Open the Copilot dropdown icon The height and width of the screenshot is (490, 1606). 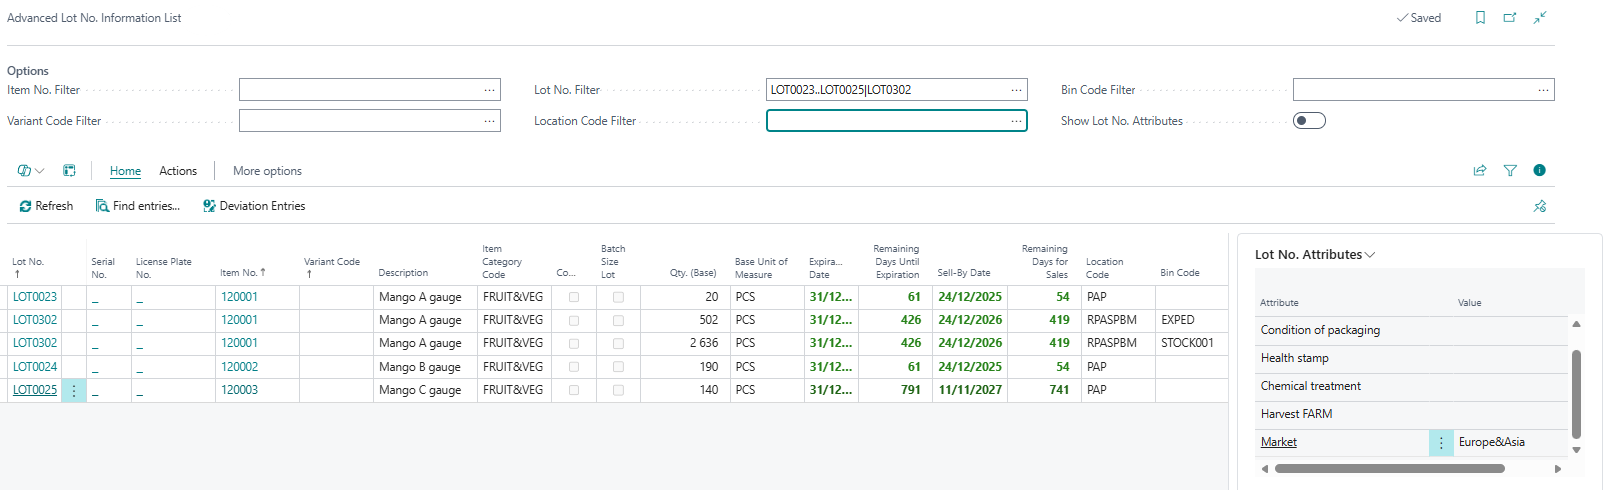tap(30, 171)
